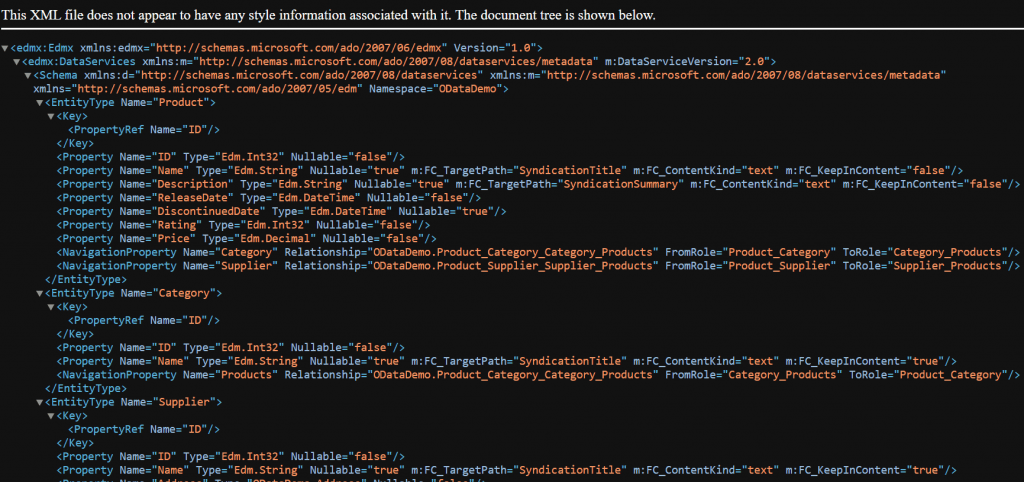1024x482 pixels.
Task: Collapse the edmx:DataServices node triangle
Action: point(16,61)
